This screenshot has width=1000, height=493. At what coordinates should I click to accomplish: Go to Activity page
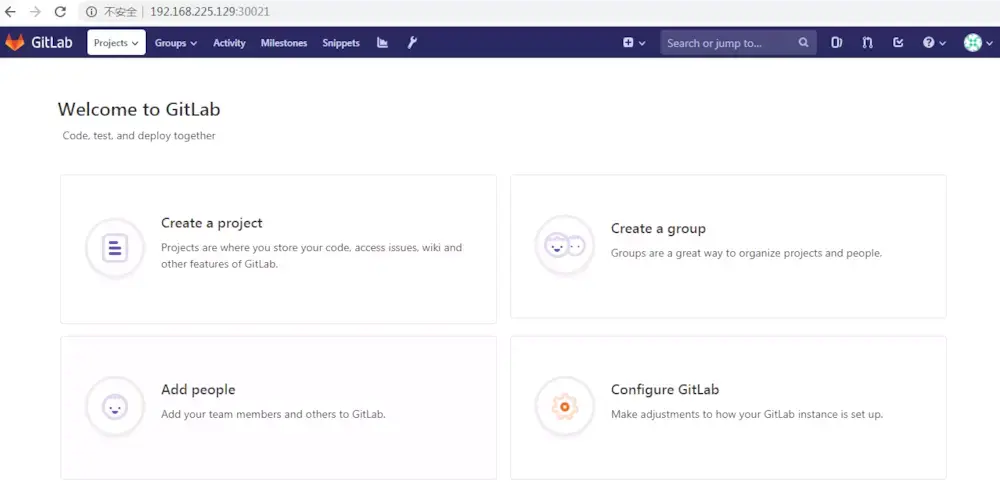click(229, 43)
